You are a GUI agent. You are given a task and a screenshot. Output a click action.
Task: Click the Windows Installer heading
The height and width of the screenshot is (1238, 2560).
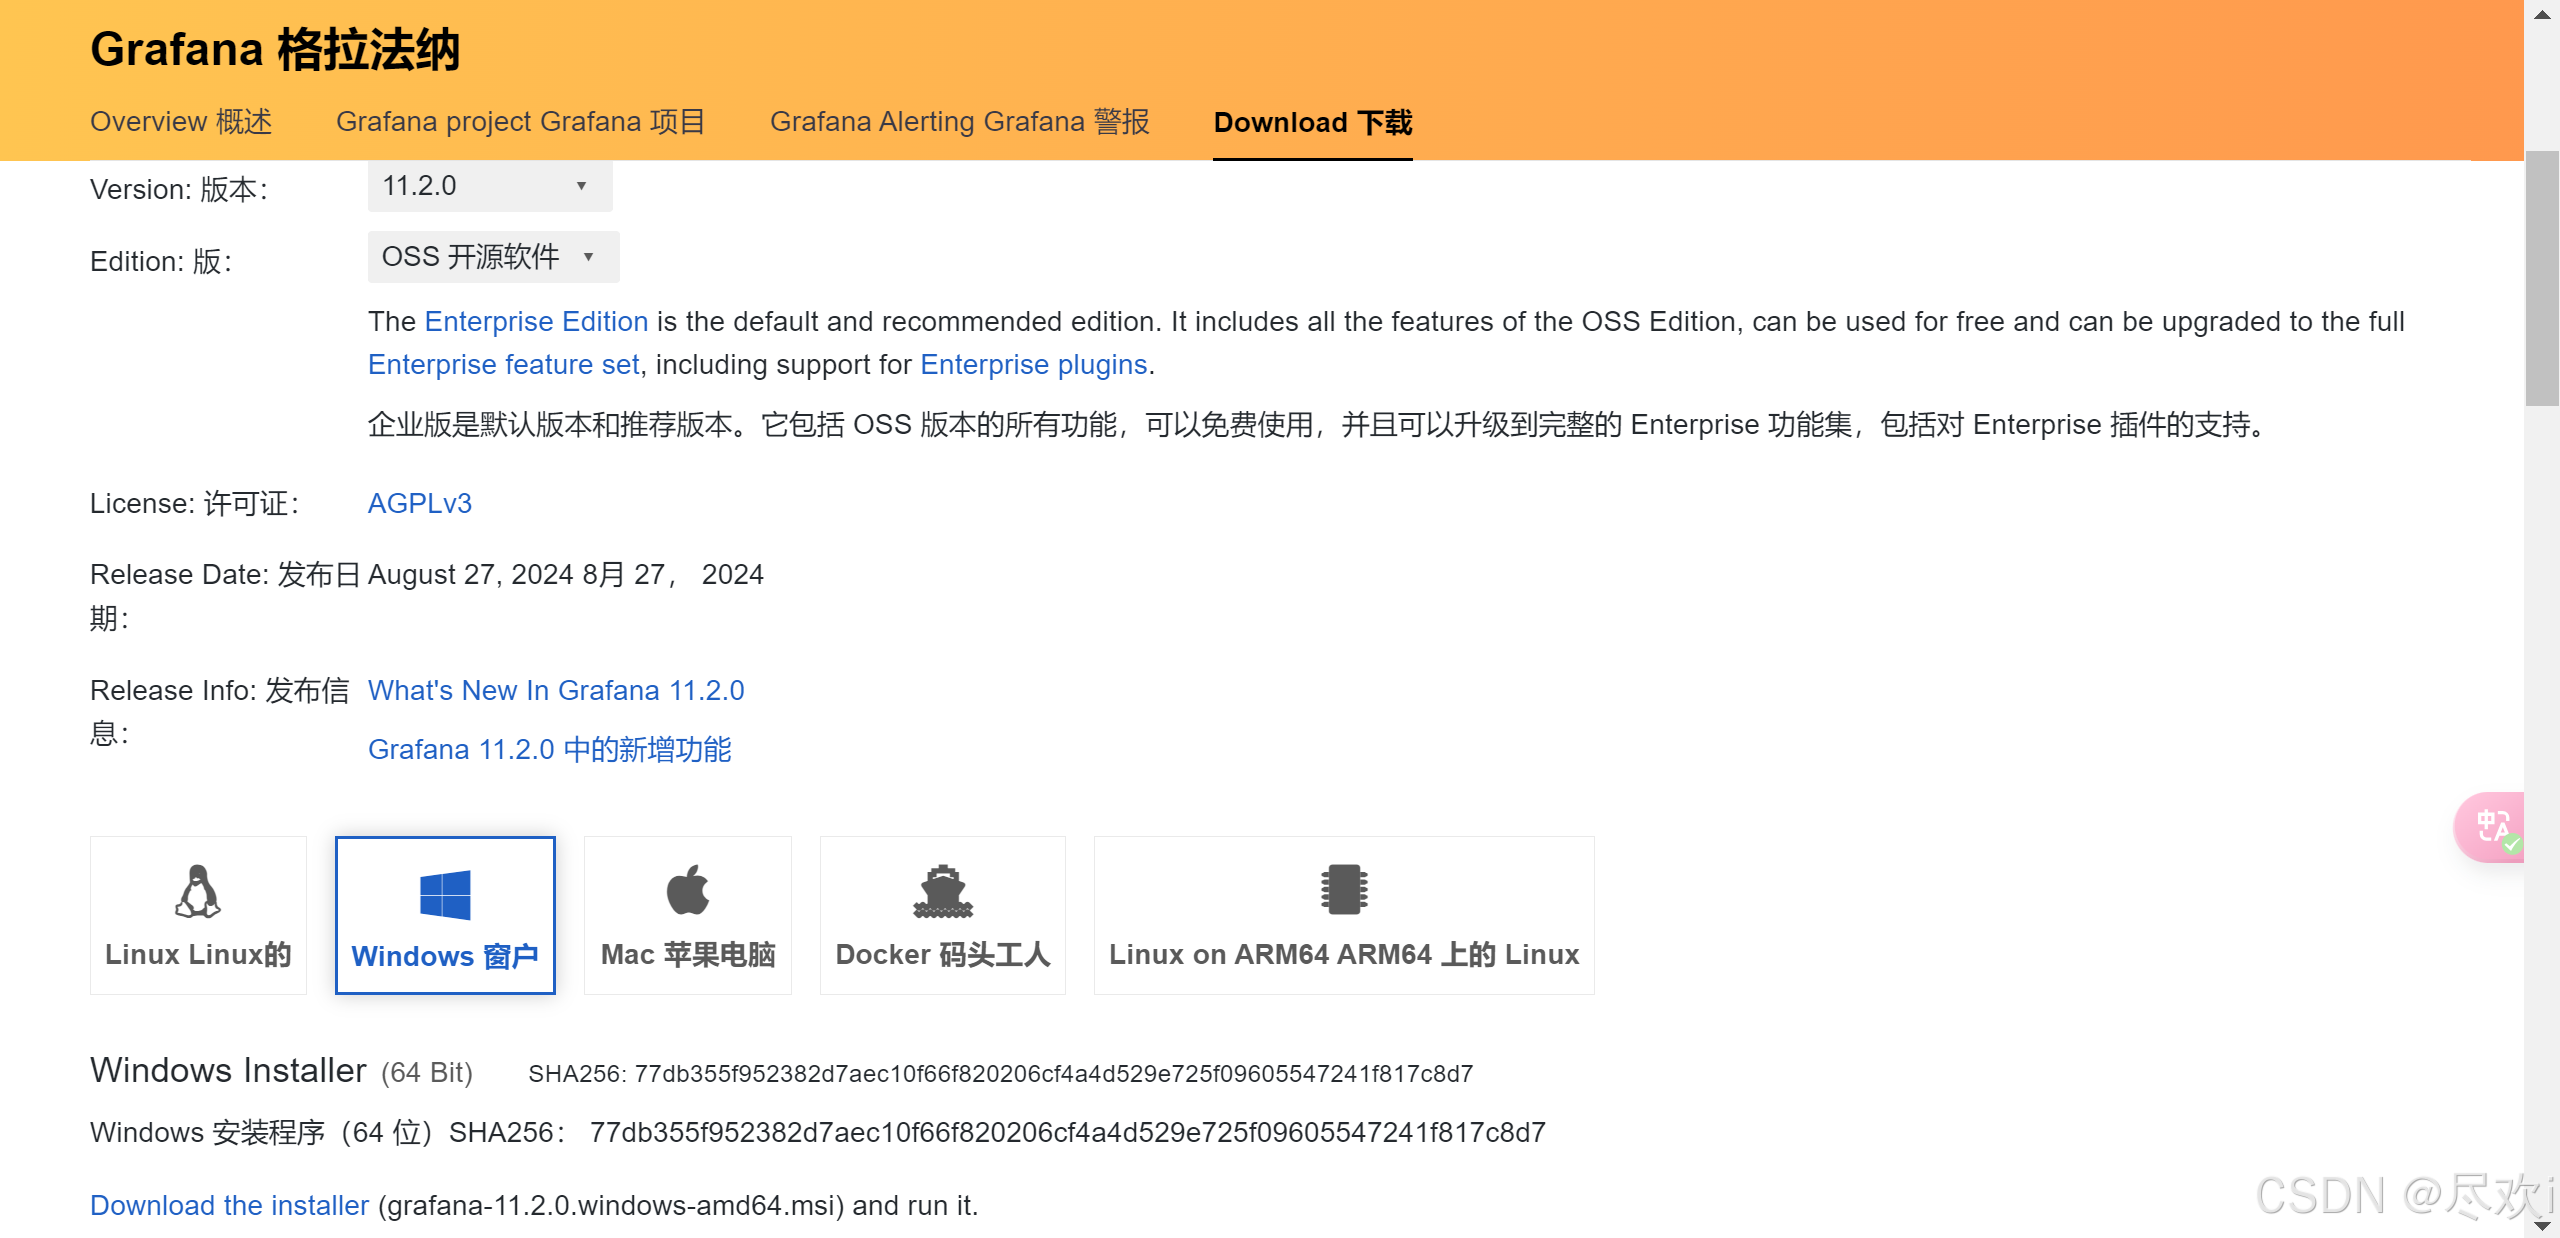click(x=228, y=1071)
